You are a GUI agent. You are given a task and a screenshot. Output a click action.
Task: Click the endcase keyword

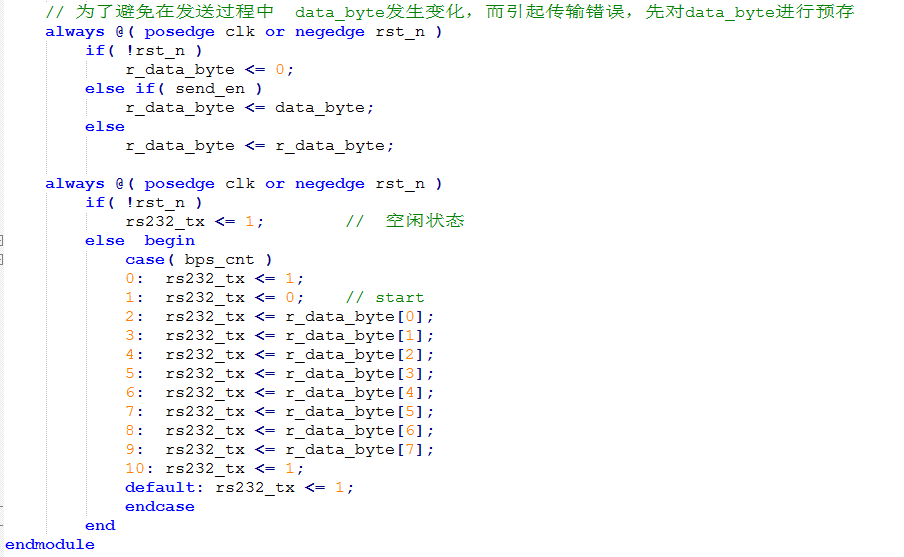pos(160,506)
